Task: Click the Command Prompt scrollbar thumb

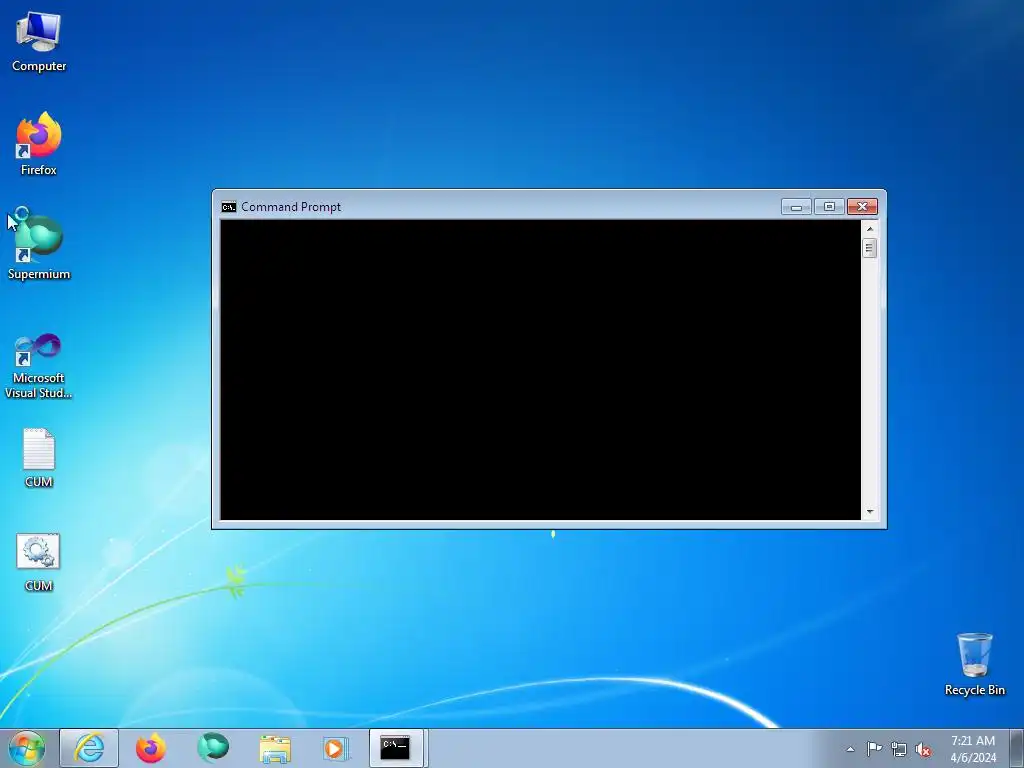Action: tap(869, 248)
